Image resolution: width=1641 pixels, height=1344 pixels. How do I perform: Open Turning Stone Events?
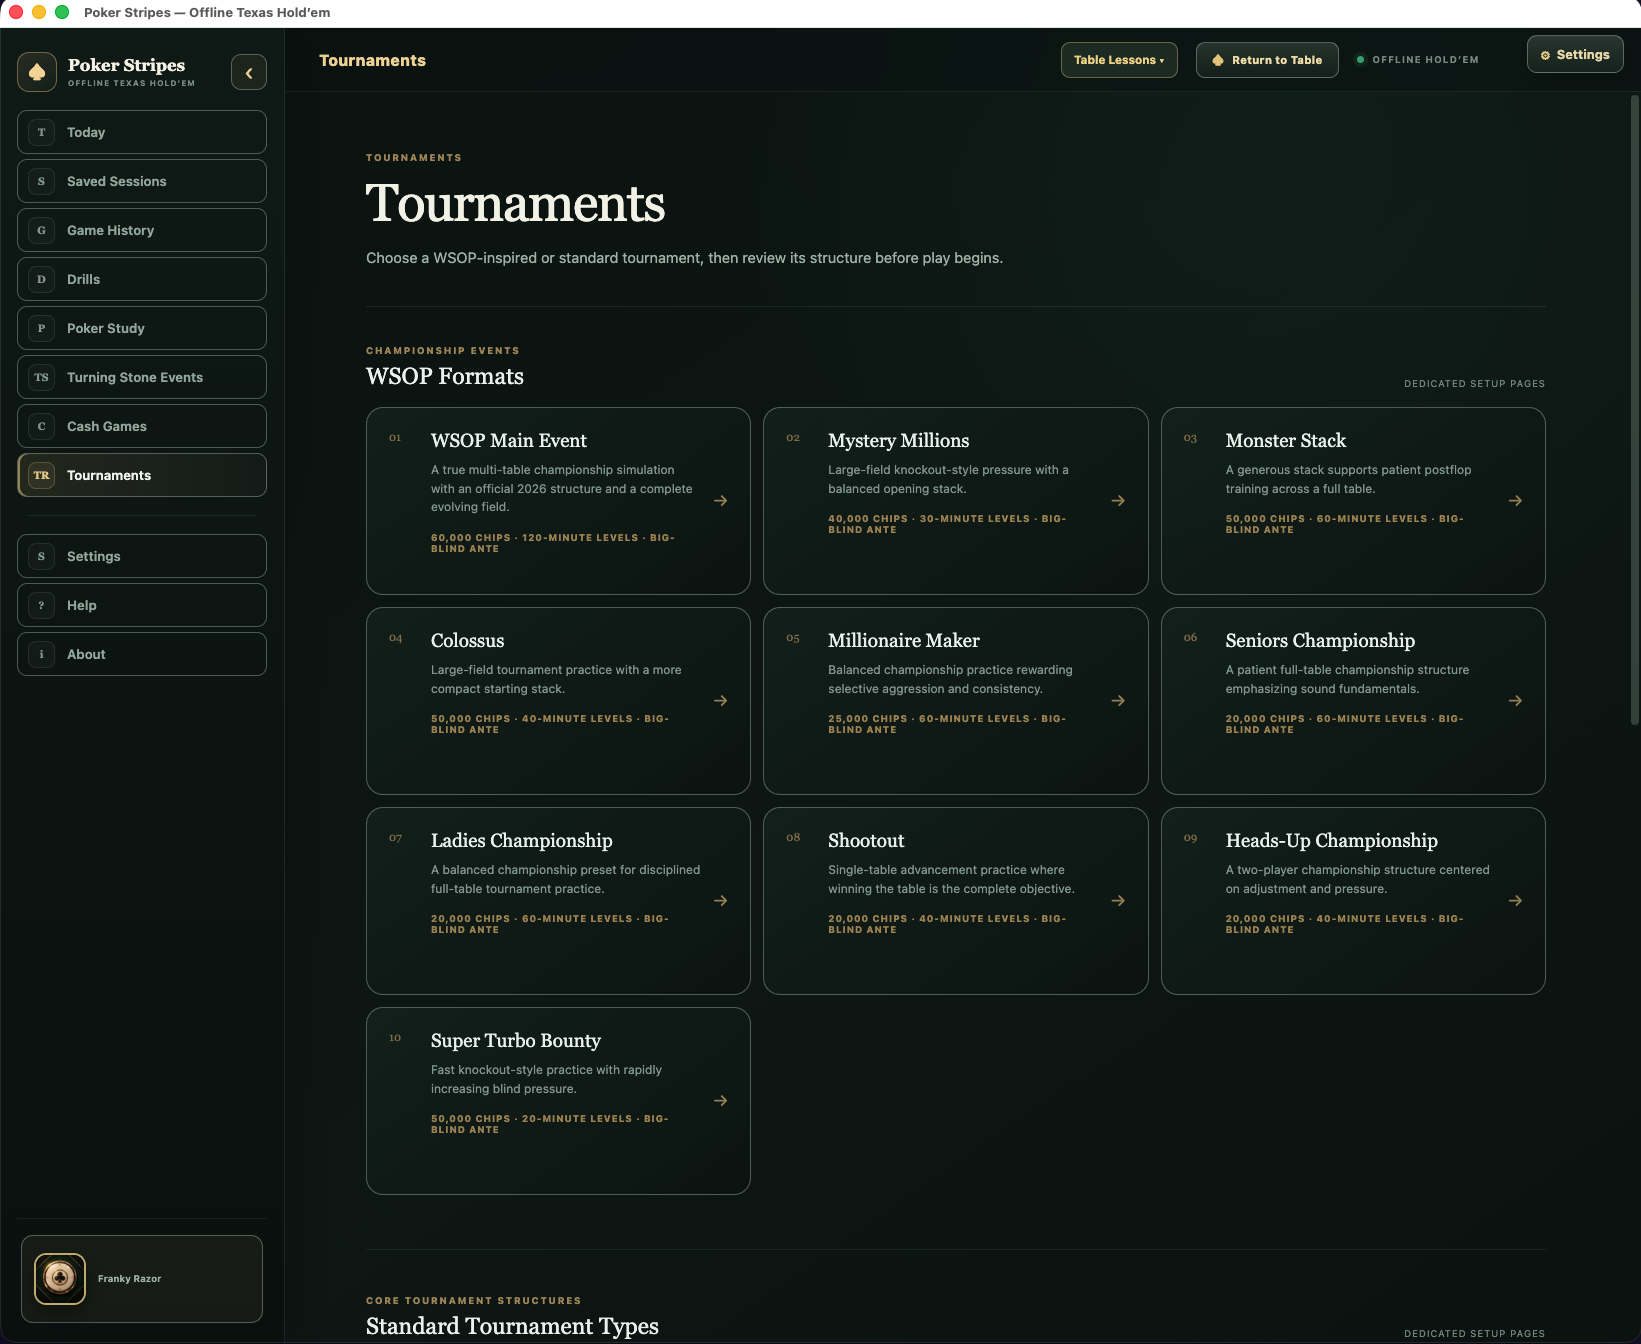142,377
